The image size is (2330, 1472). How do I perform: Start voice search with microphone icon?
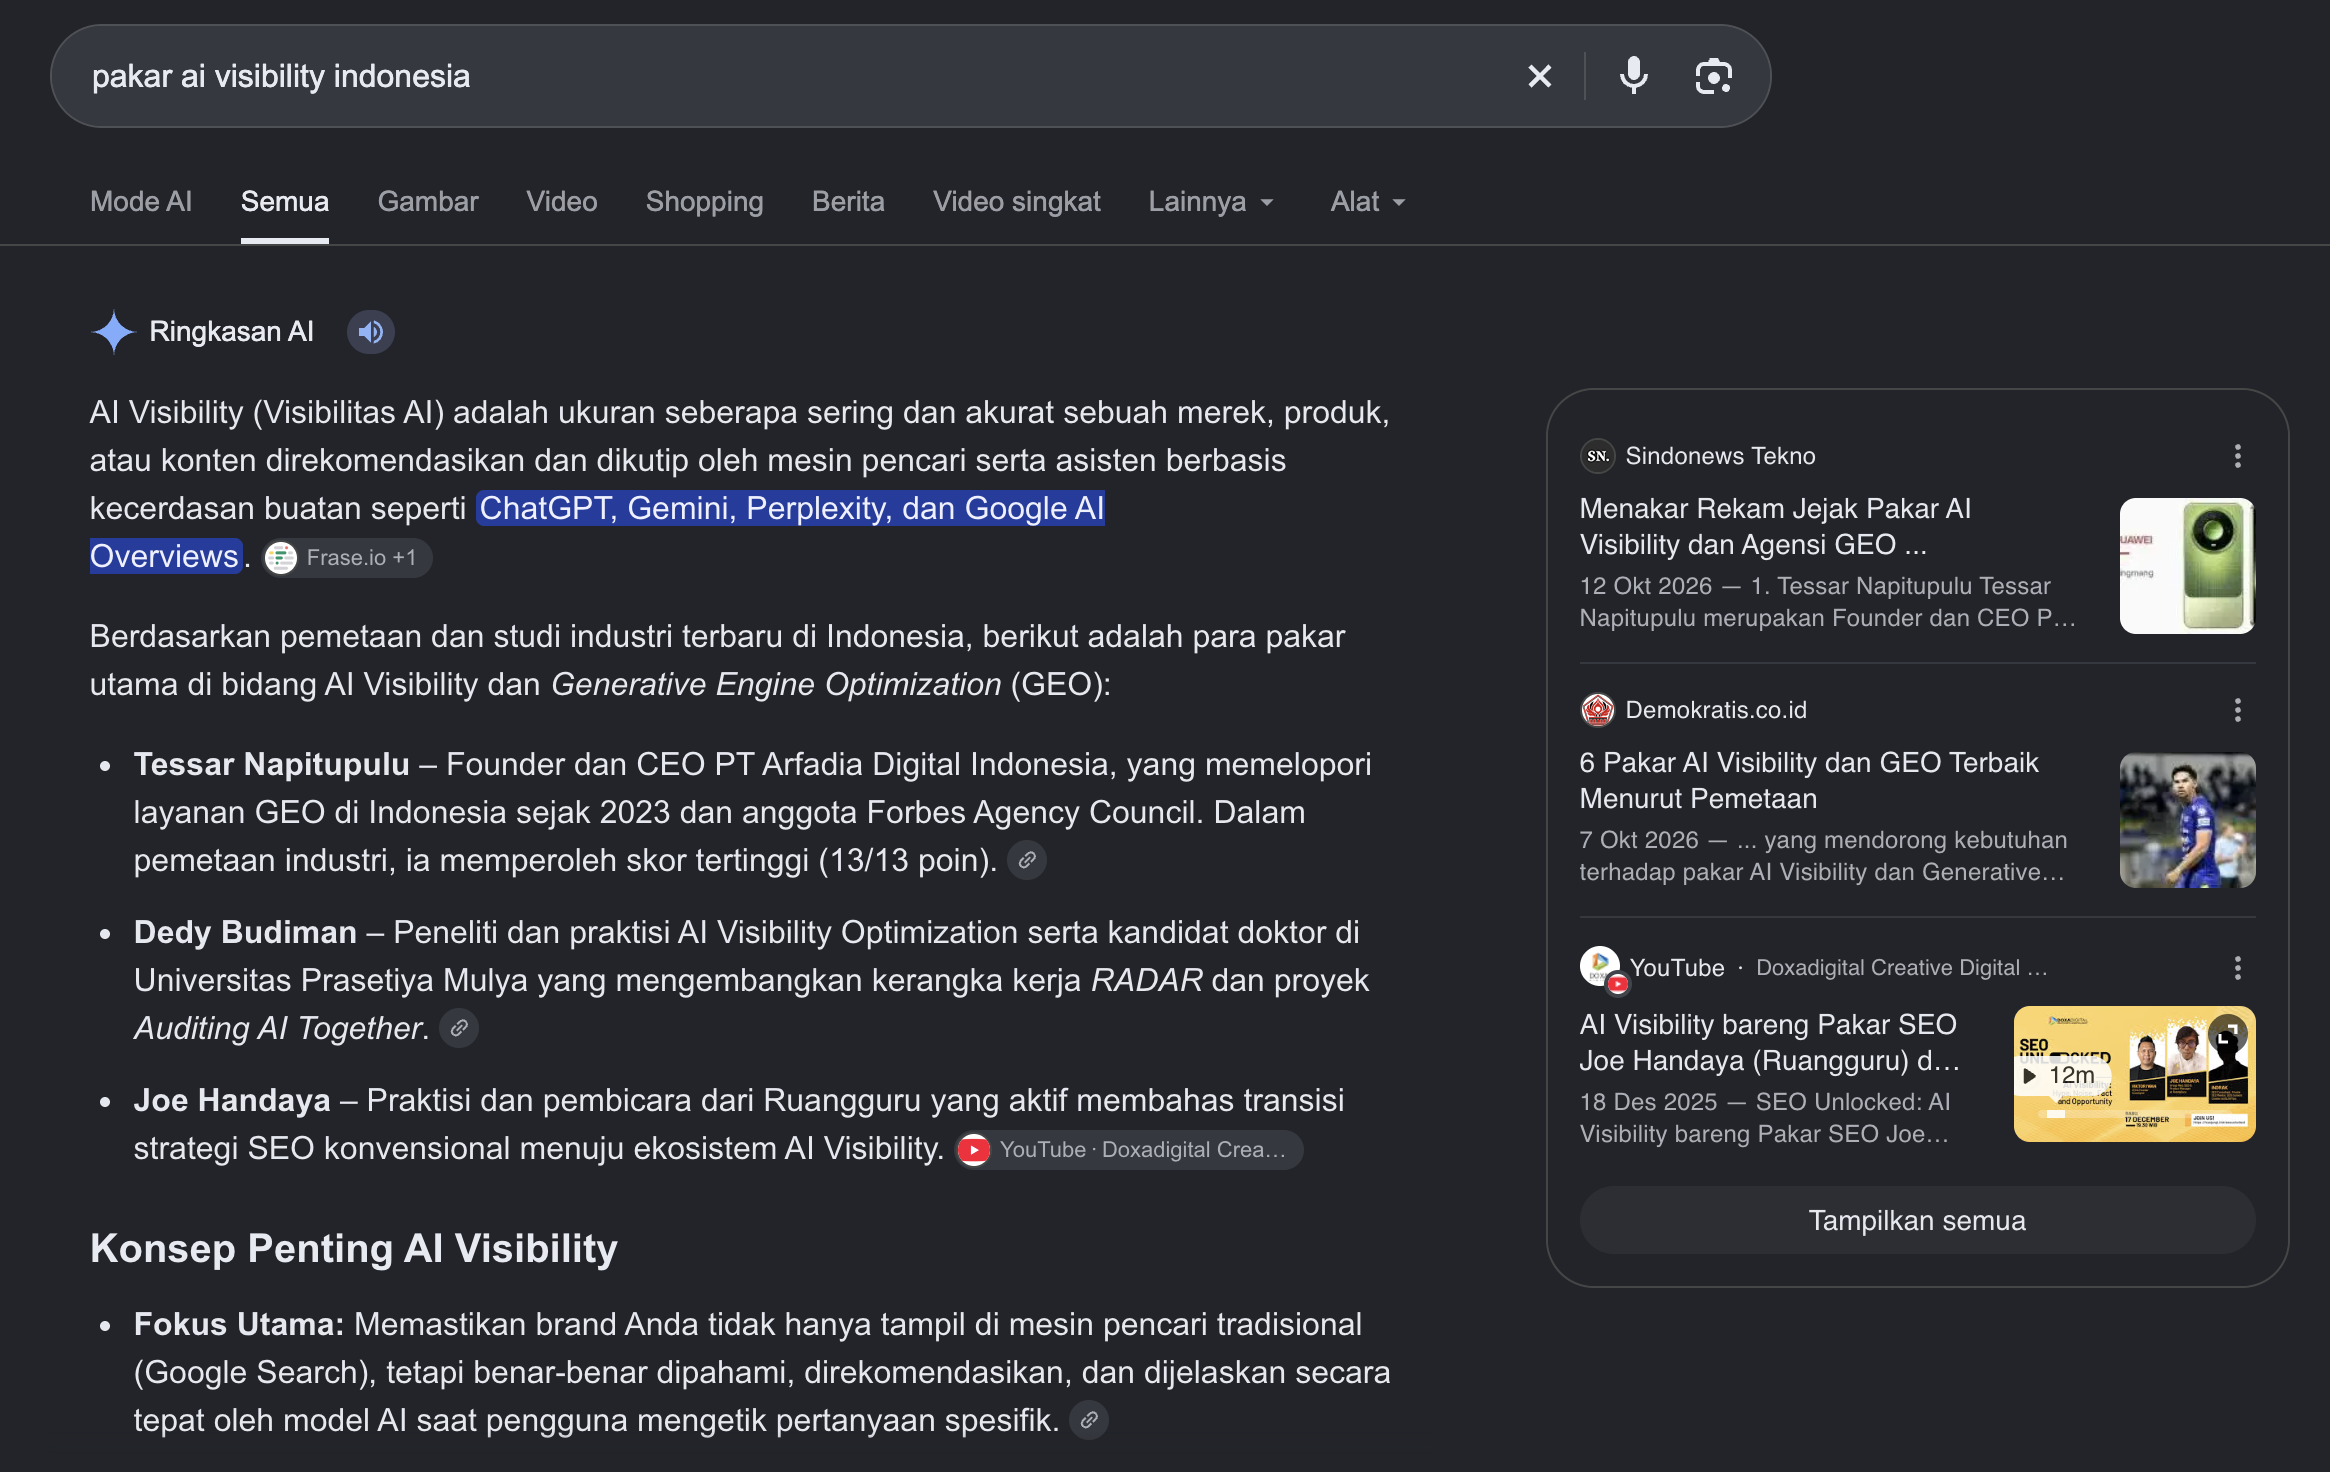point(1633,76)
